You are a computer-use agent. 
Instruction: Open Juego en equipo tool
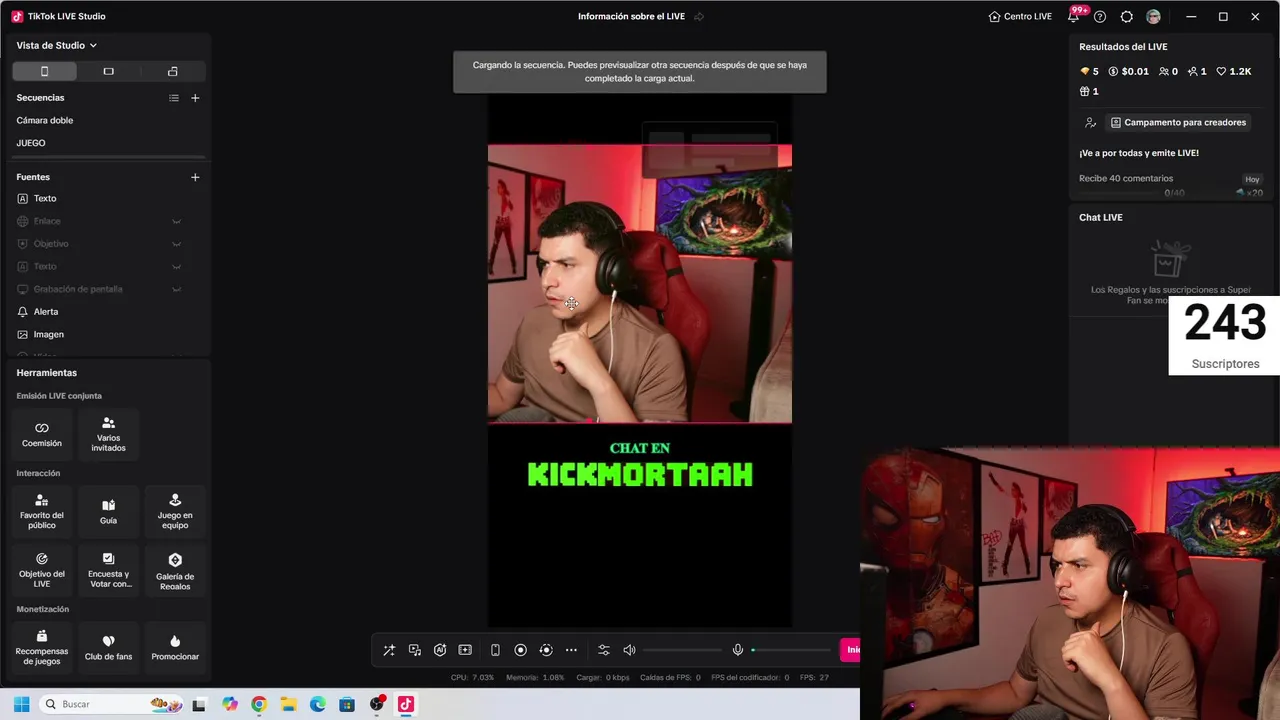pos(175,511)
